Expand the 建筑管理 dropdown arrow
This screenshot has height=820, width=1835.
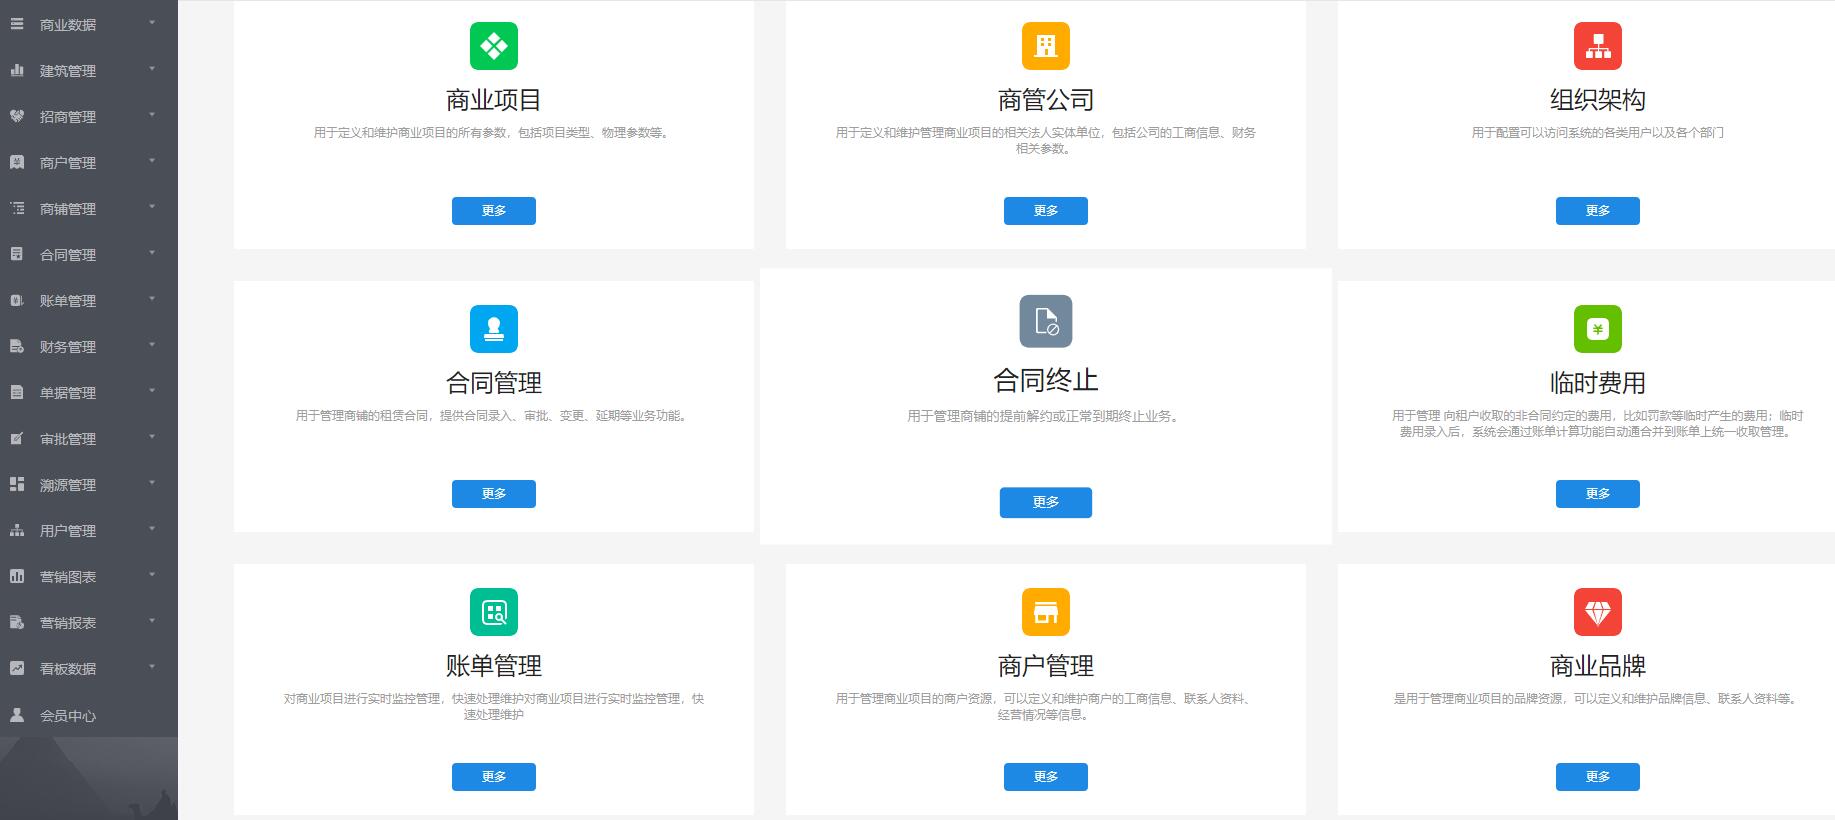tap(152, 68)
